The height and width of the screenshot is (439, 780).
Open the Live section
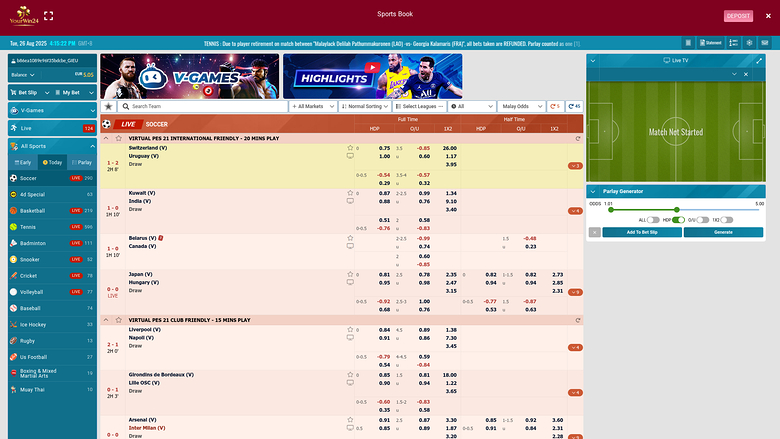click(x=52, y=128)
